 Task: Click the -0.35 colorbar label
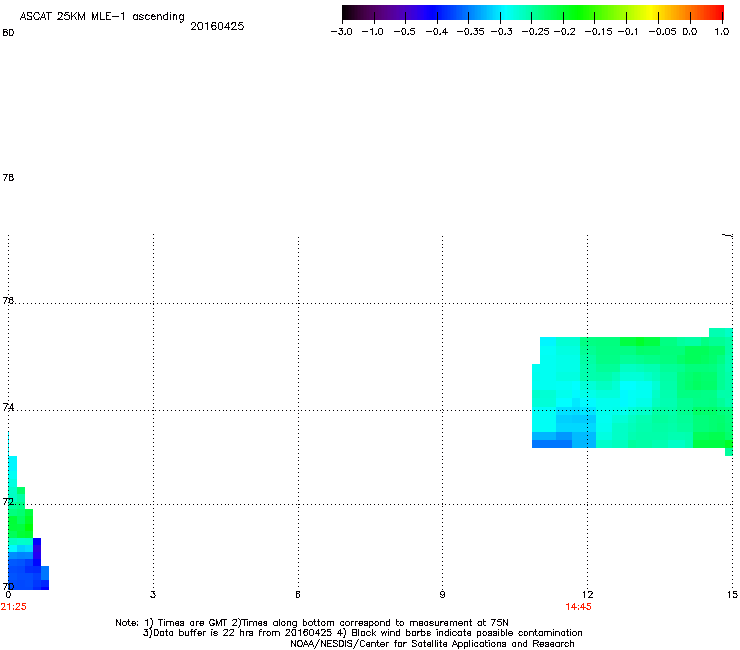(471, 32)
